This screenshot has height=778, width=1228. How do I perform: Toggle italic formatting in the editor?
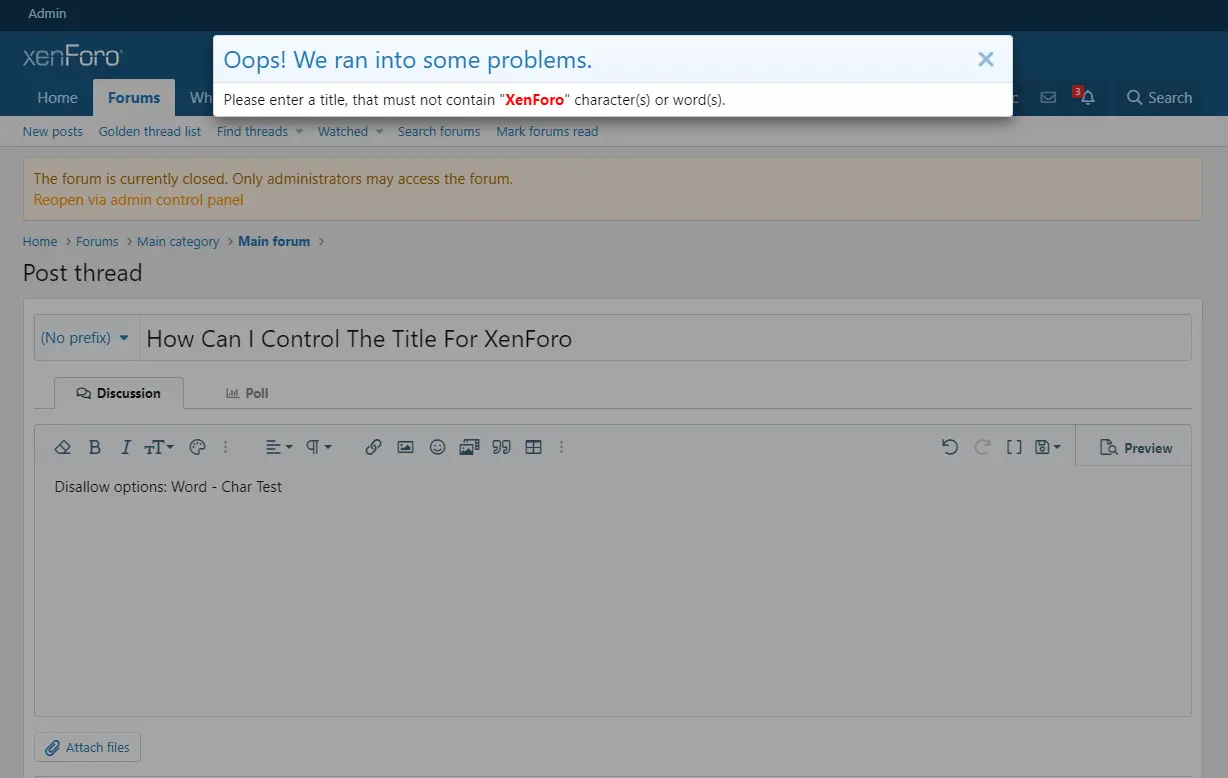point(126,447)
